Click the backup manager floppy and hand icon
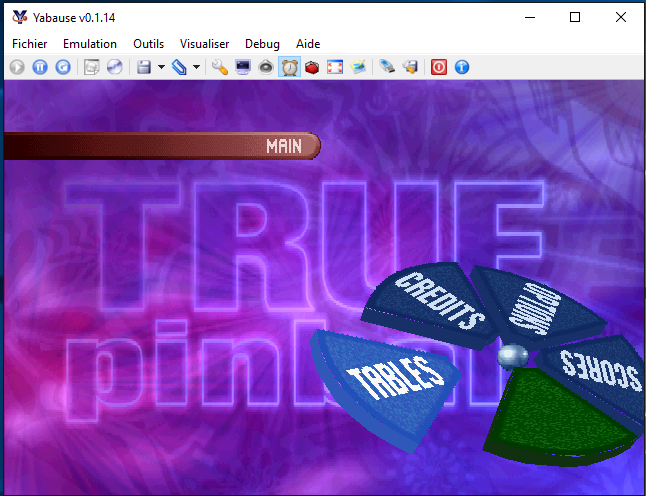The image size is (646, 496). tap(410, 67)
